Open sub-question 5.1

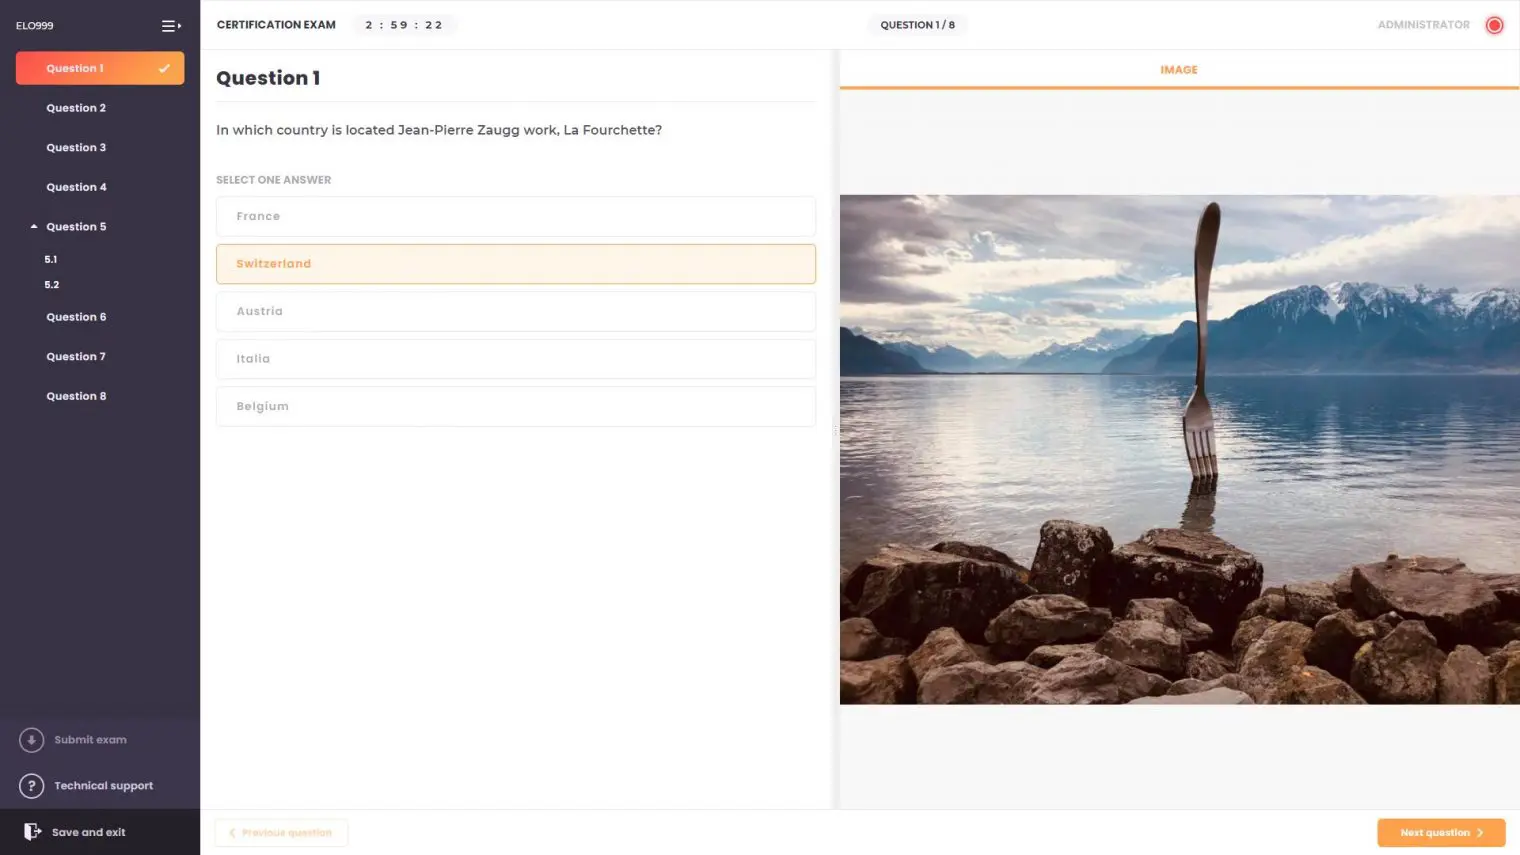51,259
